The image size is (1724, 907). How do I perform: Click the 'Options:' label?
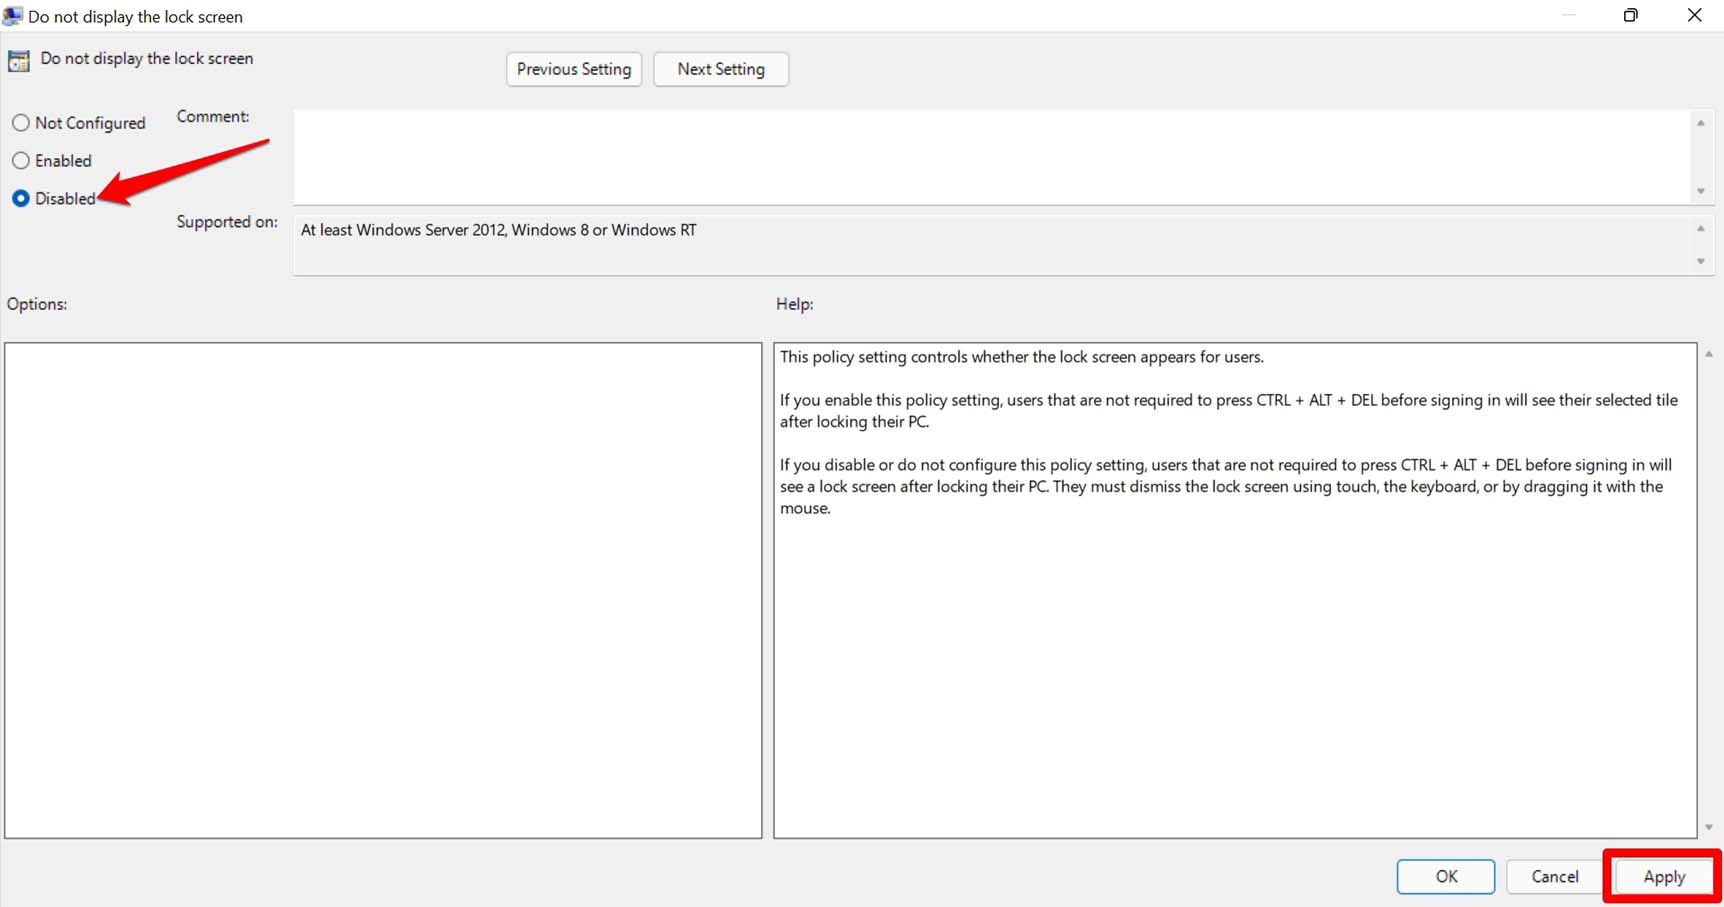[x=37, y=304]
